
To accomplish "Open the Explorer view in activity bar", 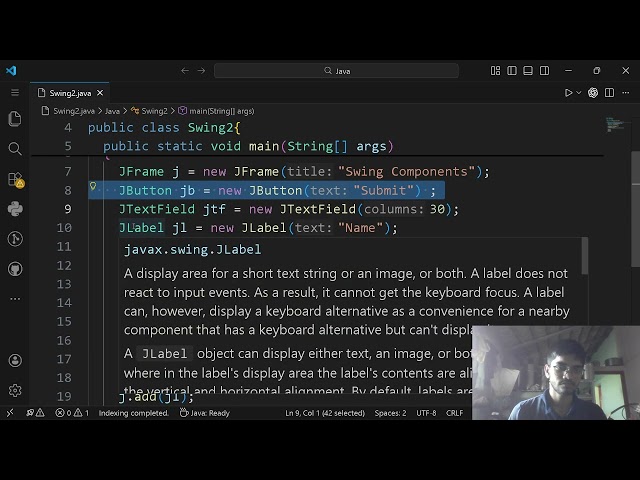I will [x=15, y=119].
